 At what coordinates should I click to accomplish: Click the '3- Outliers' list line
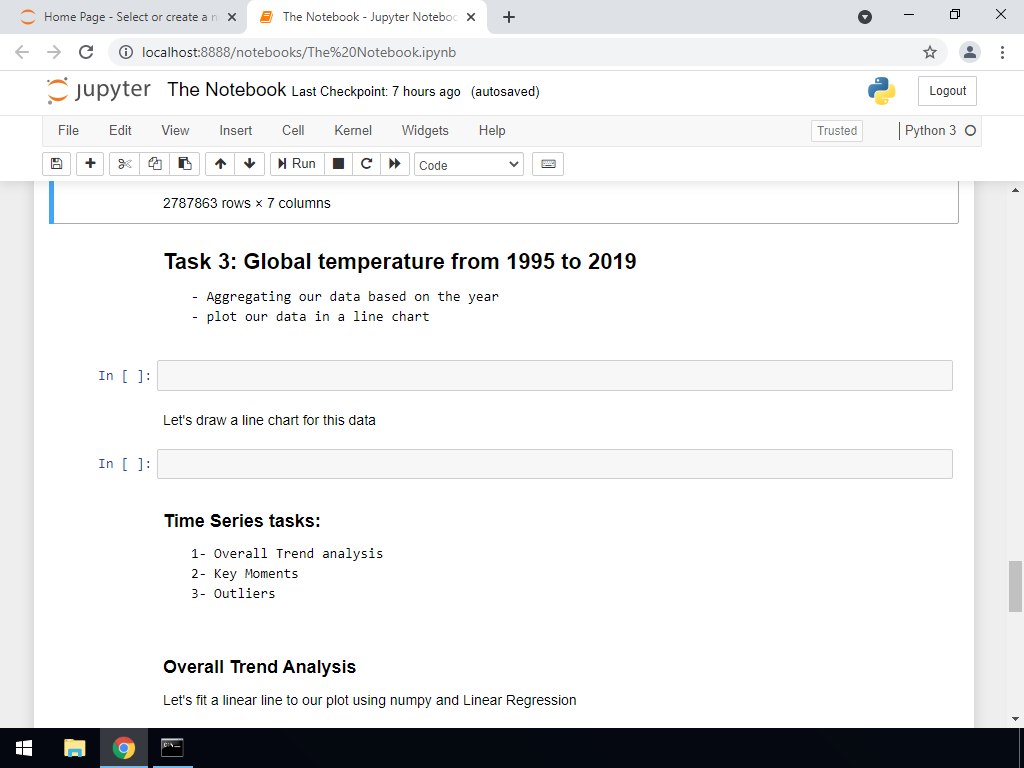pos(233,593)
